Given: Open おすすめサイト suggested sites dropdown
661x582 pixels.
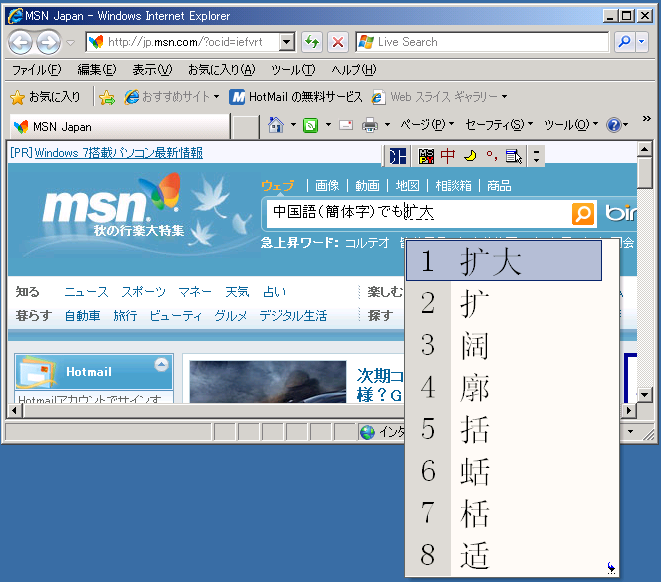Looking at the screenshot, I should 172,97.
